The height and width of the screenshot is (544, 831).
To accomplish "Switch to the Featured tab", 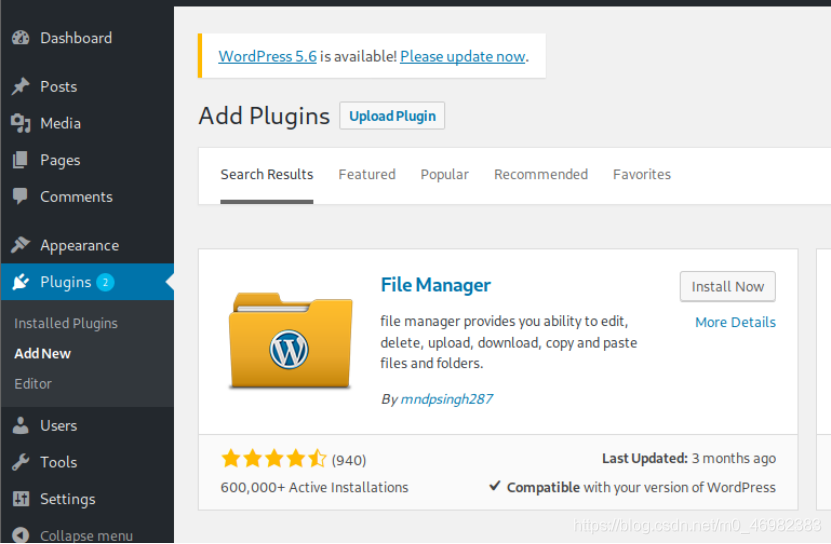I will pyautogui.click(x=367, y=174).
